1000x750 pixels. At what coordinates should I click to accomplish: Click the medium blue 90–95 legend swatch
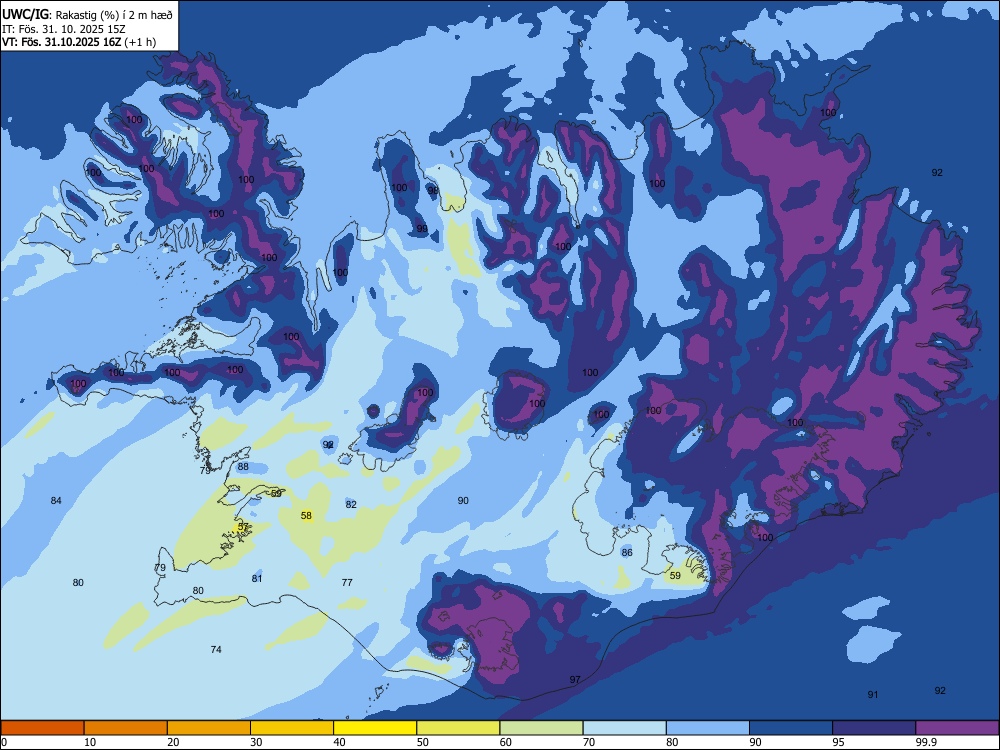791,728
